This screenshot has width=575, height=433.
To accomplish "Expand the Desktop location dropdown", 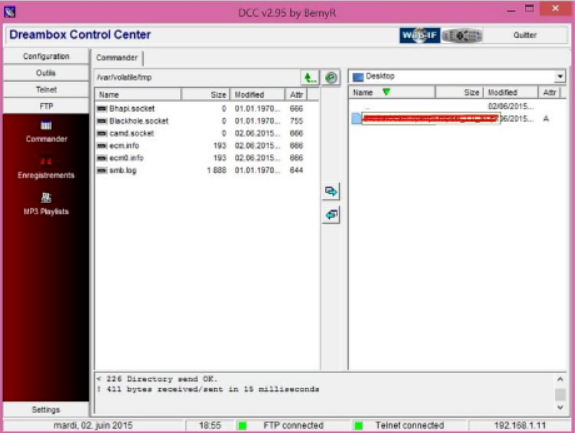I will coord(560,76).
